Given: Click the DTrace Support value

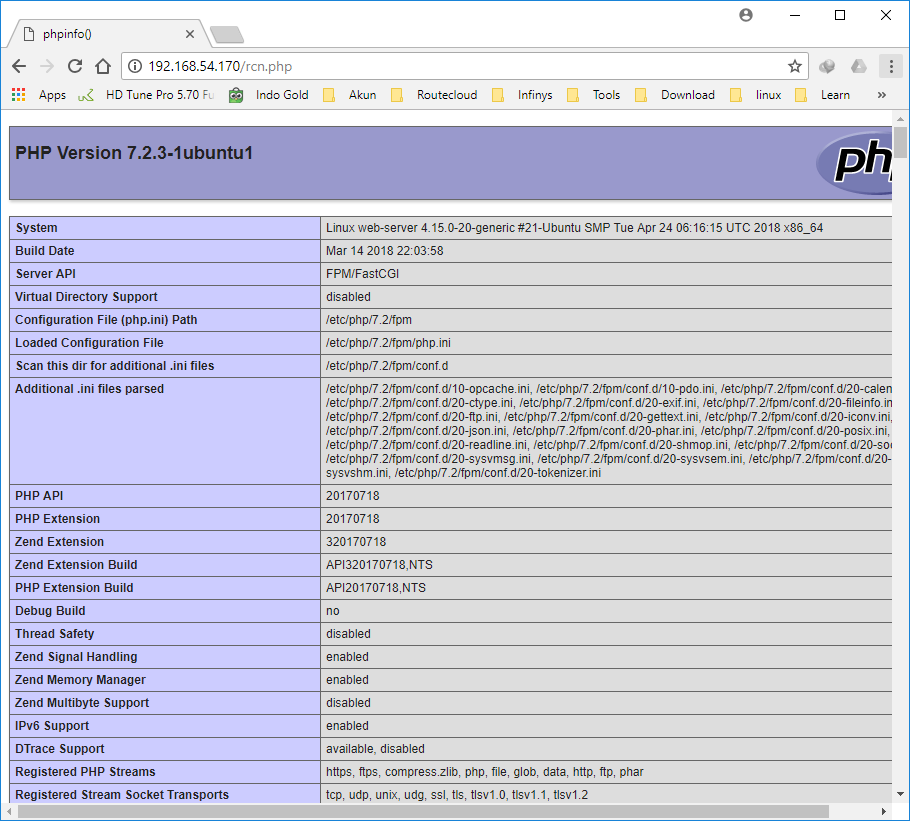Looking at the screenshot, I should [x=375, y=748].
